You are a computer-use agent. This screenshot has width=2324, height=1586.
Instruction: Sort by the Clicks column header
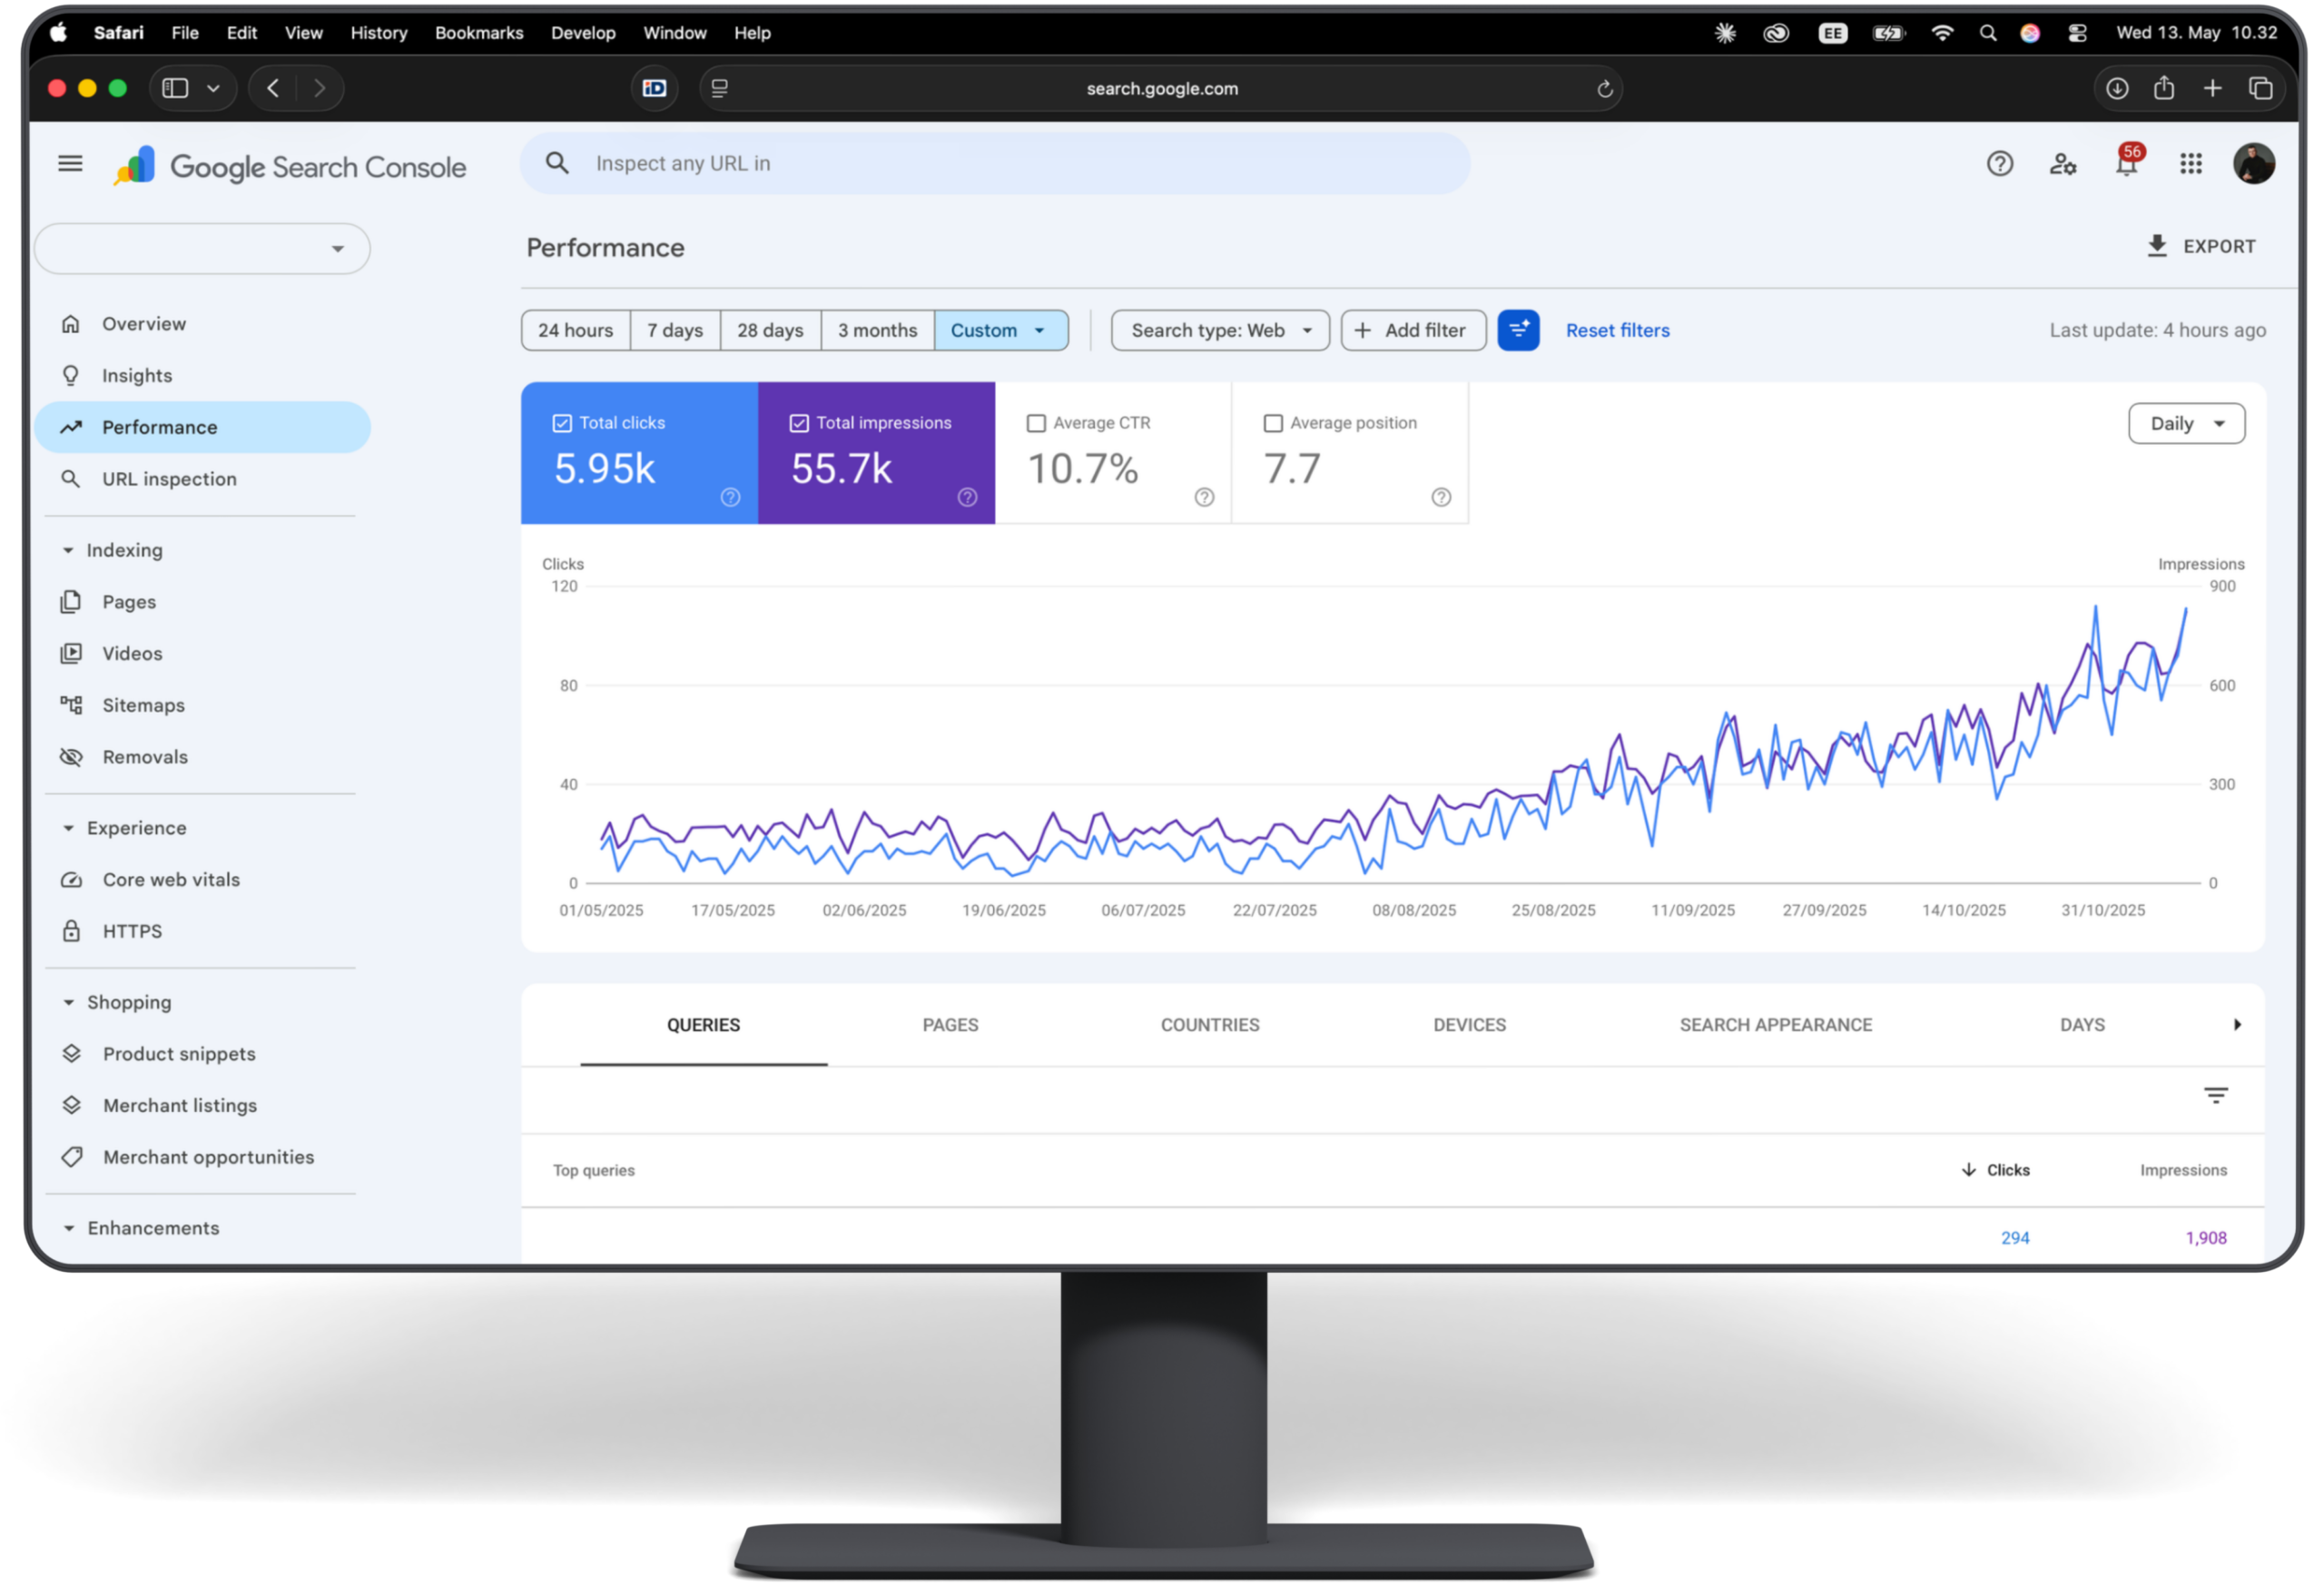pyautogui.click(x=1995, y=1170)
